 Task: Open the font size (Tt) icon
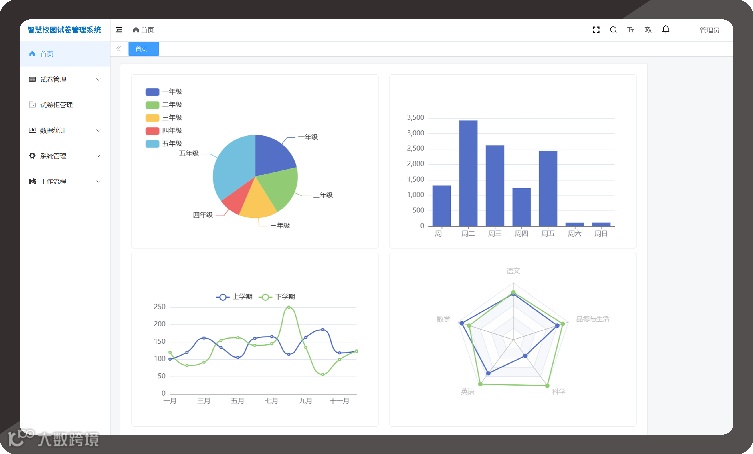coord(631,30)
